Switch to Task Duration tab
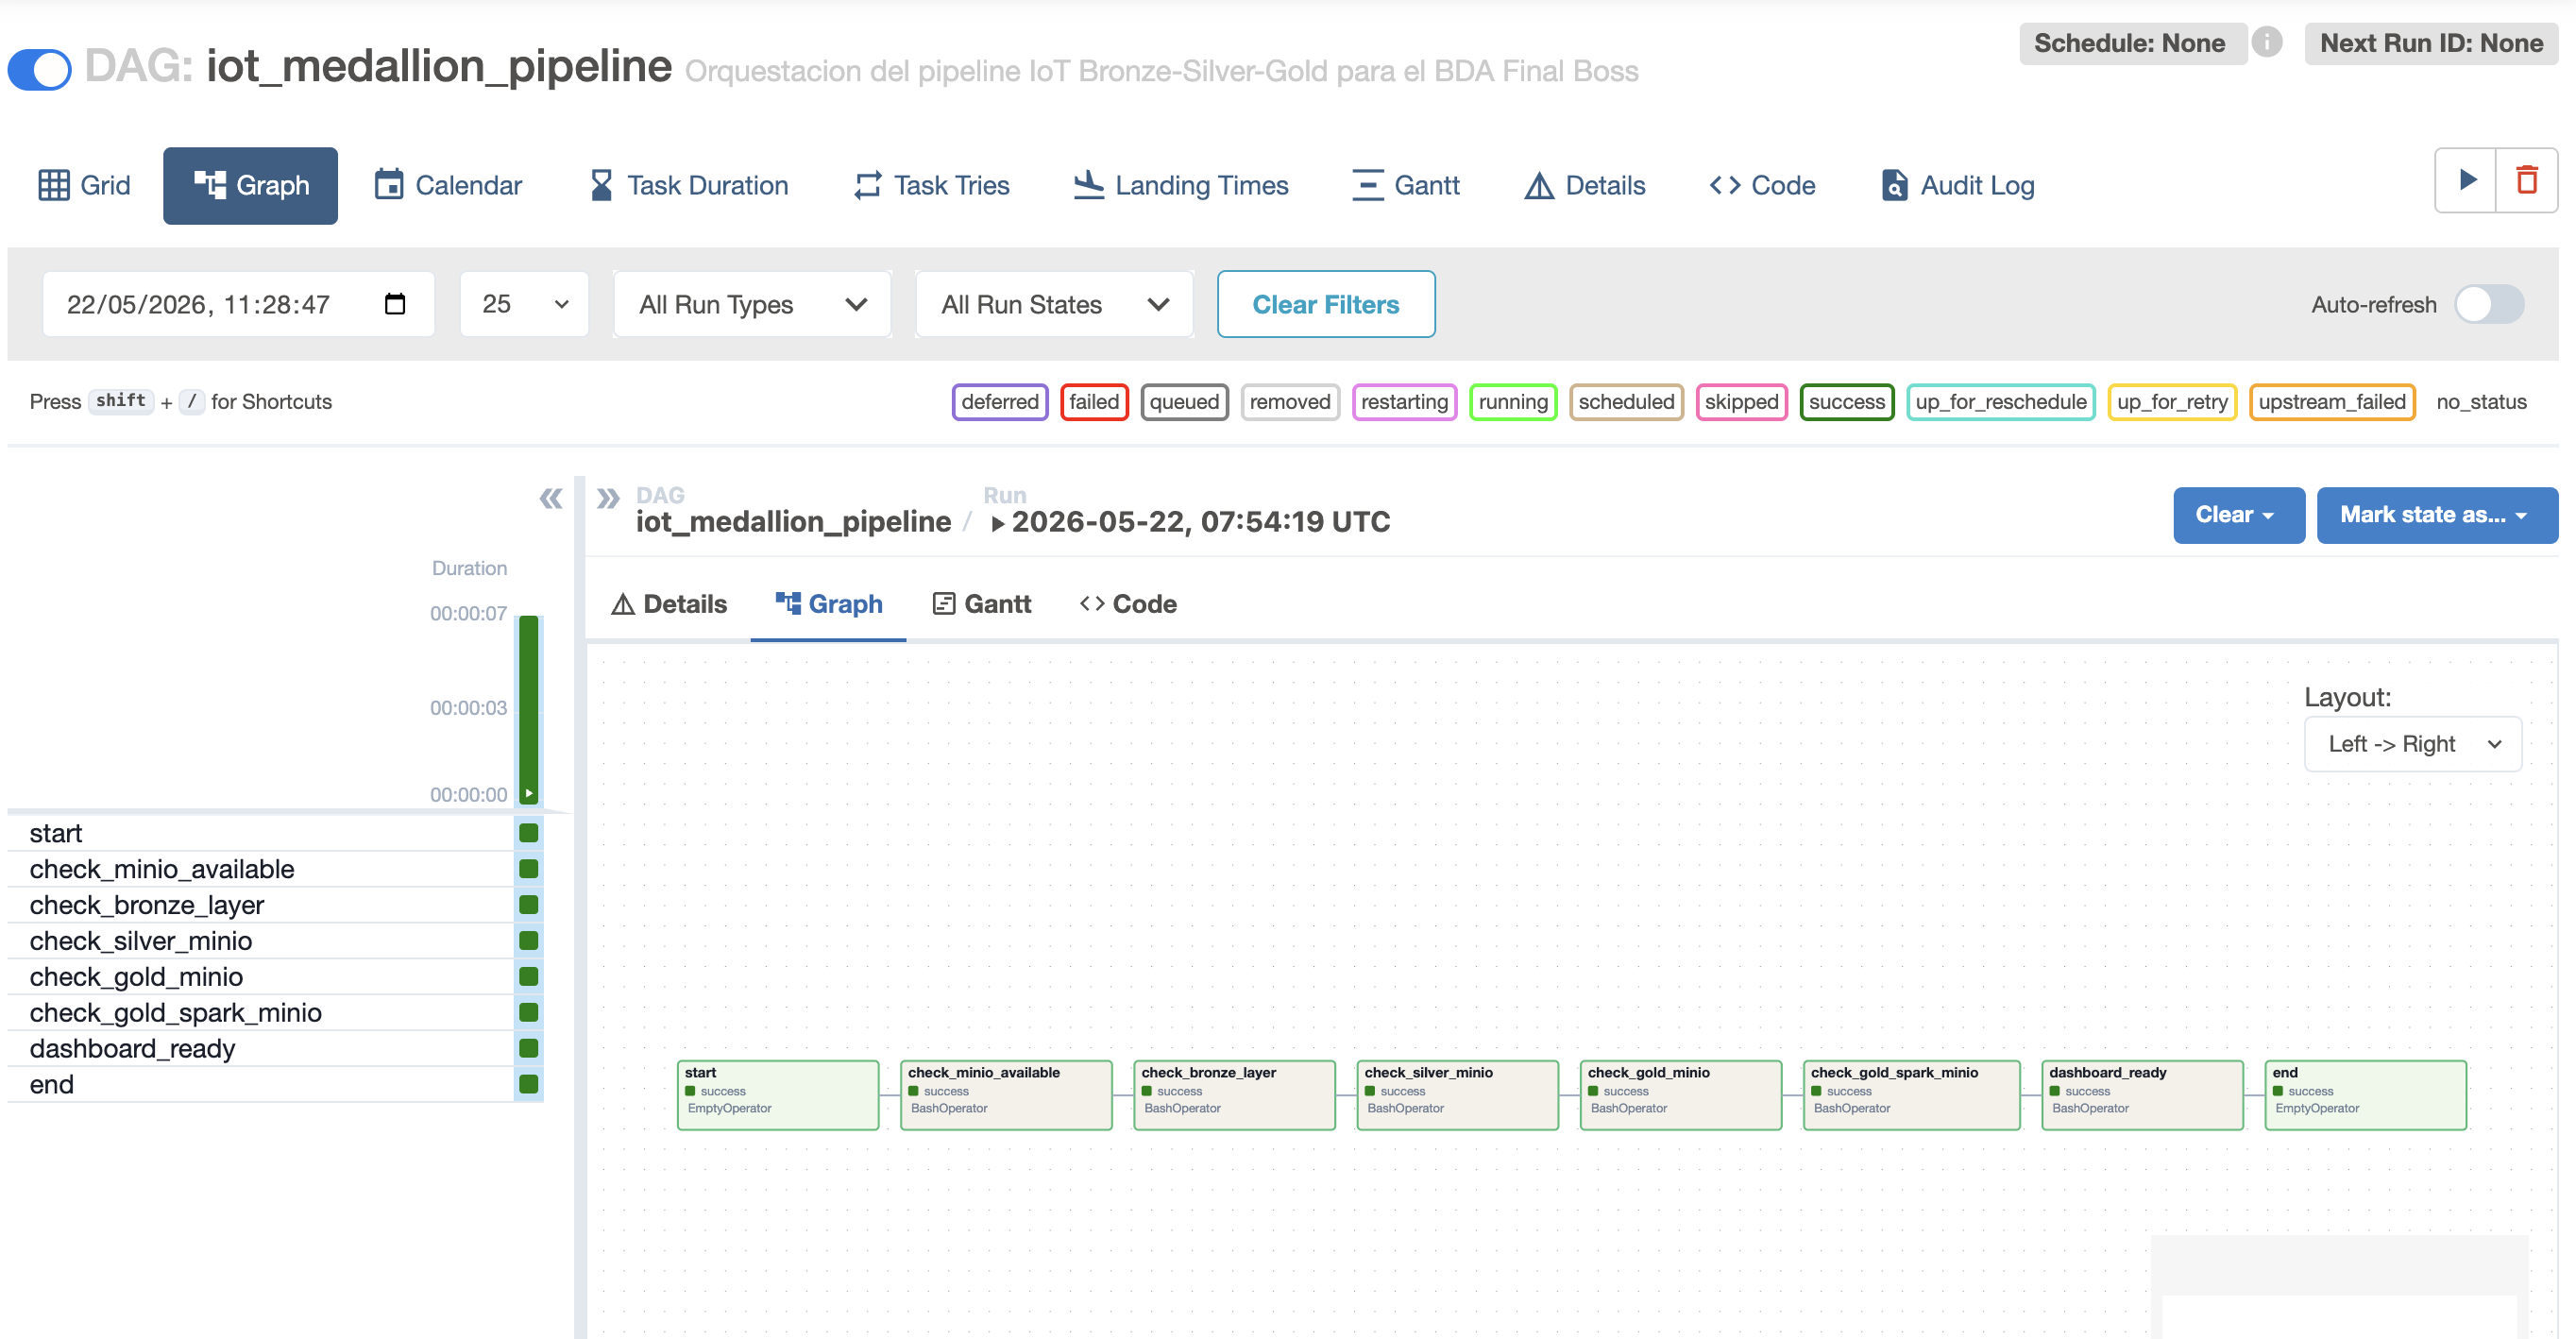Image resolution: width=2576 pixels, height=1339 pixels. point(688,185)
